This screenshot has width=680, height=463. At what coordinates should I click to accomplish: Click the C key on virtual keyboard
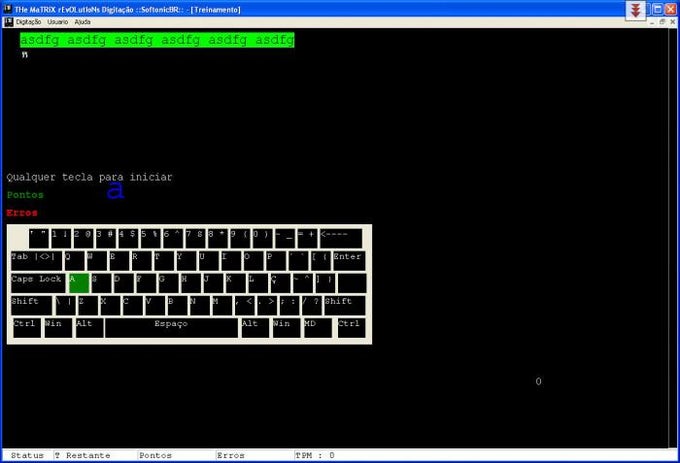pyautogui.click(x=133, y=306)
